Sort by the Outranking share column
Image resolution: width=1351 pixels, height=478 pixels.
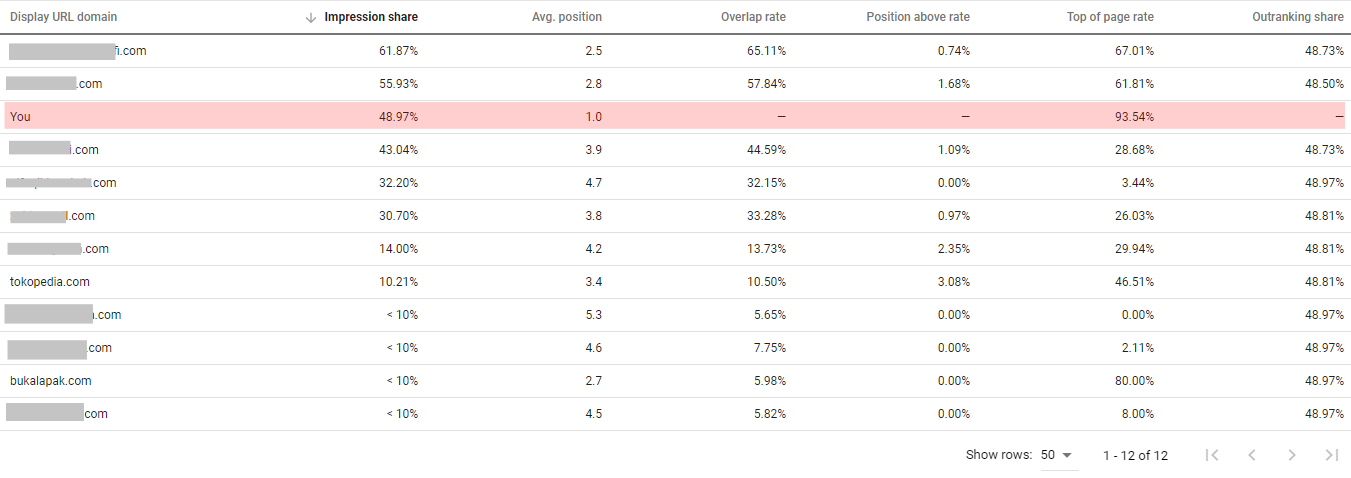pos(1298,17)
